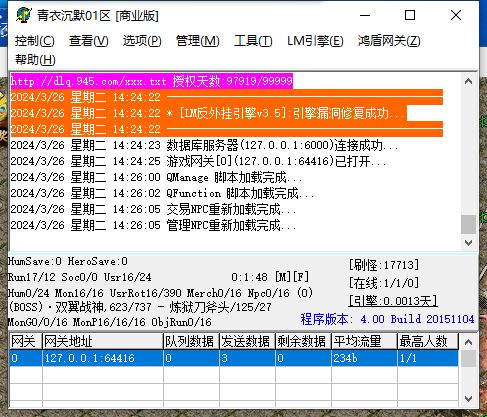Click the 1/1 max users cell
The height and width of the screenshot is (417, 487).
tap(428, 358)
